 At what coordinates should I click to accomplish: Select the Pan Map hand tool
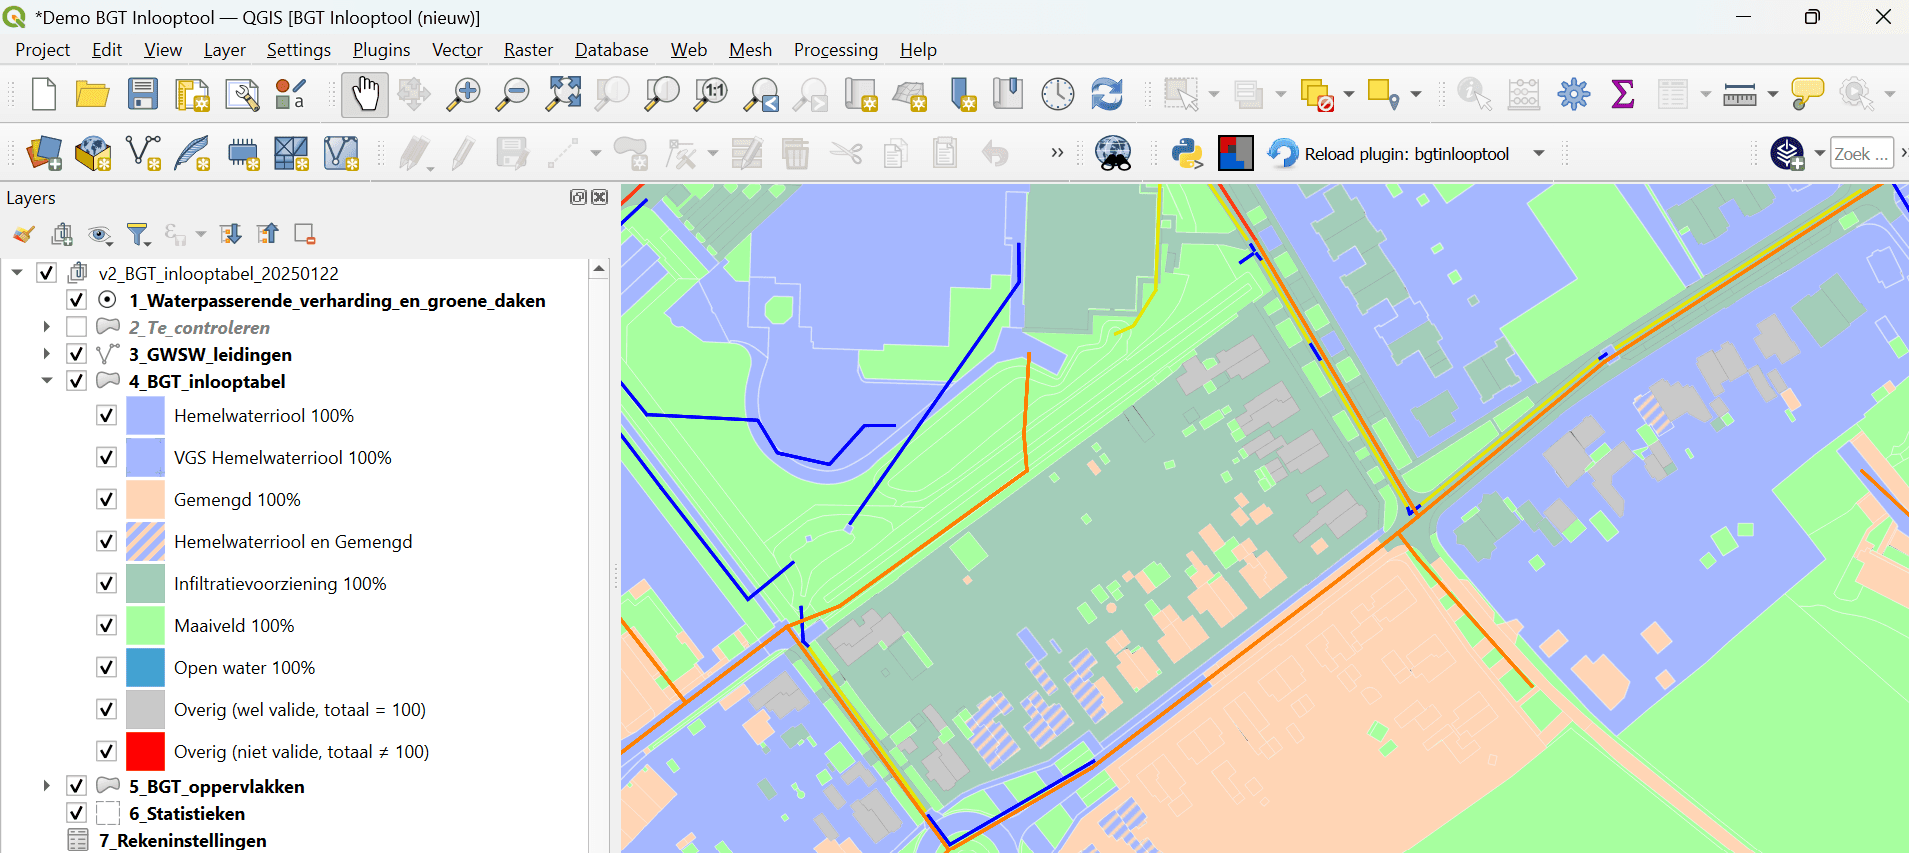click(x=364, y=95)
